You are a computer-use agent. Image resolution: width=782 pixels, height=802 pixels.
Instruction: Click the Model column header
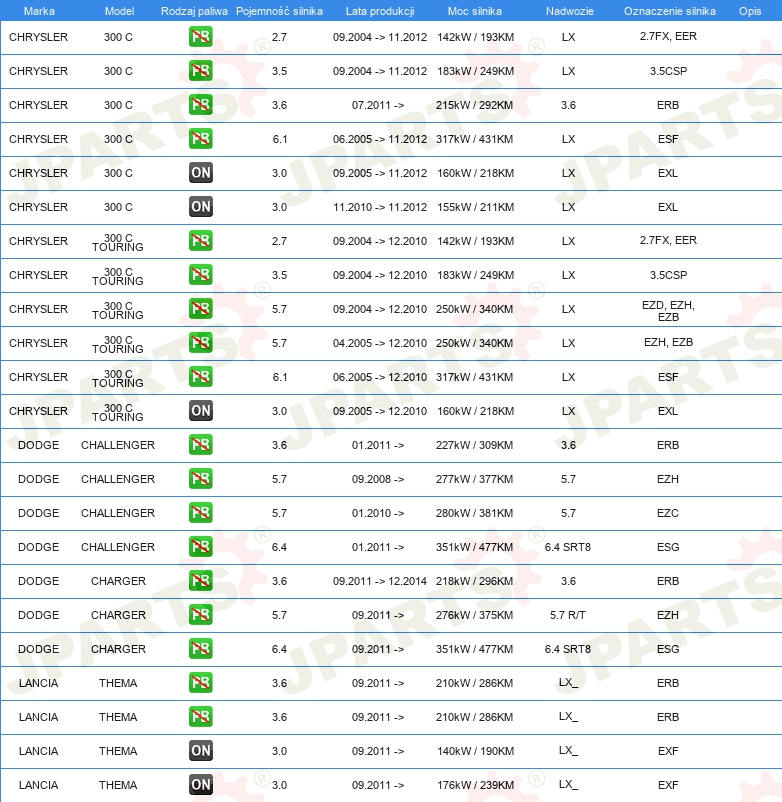[x=118, y=11]
